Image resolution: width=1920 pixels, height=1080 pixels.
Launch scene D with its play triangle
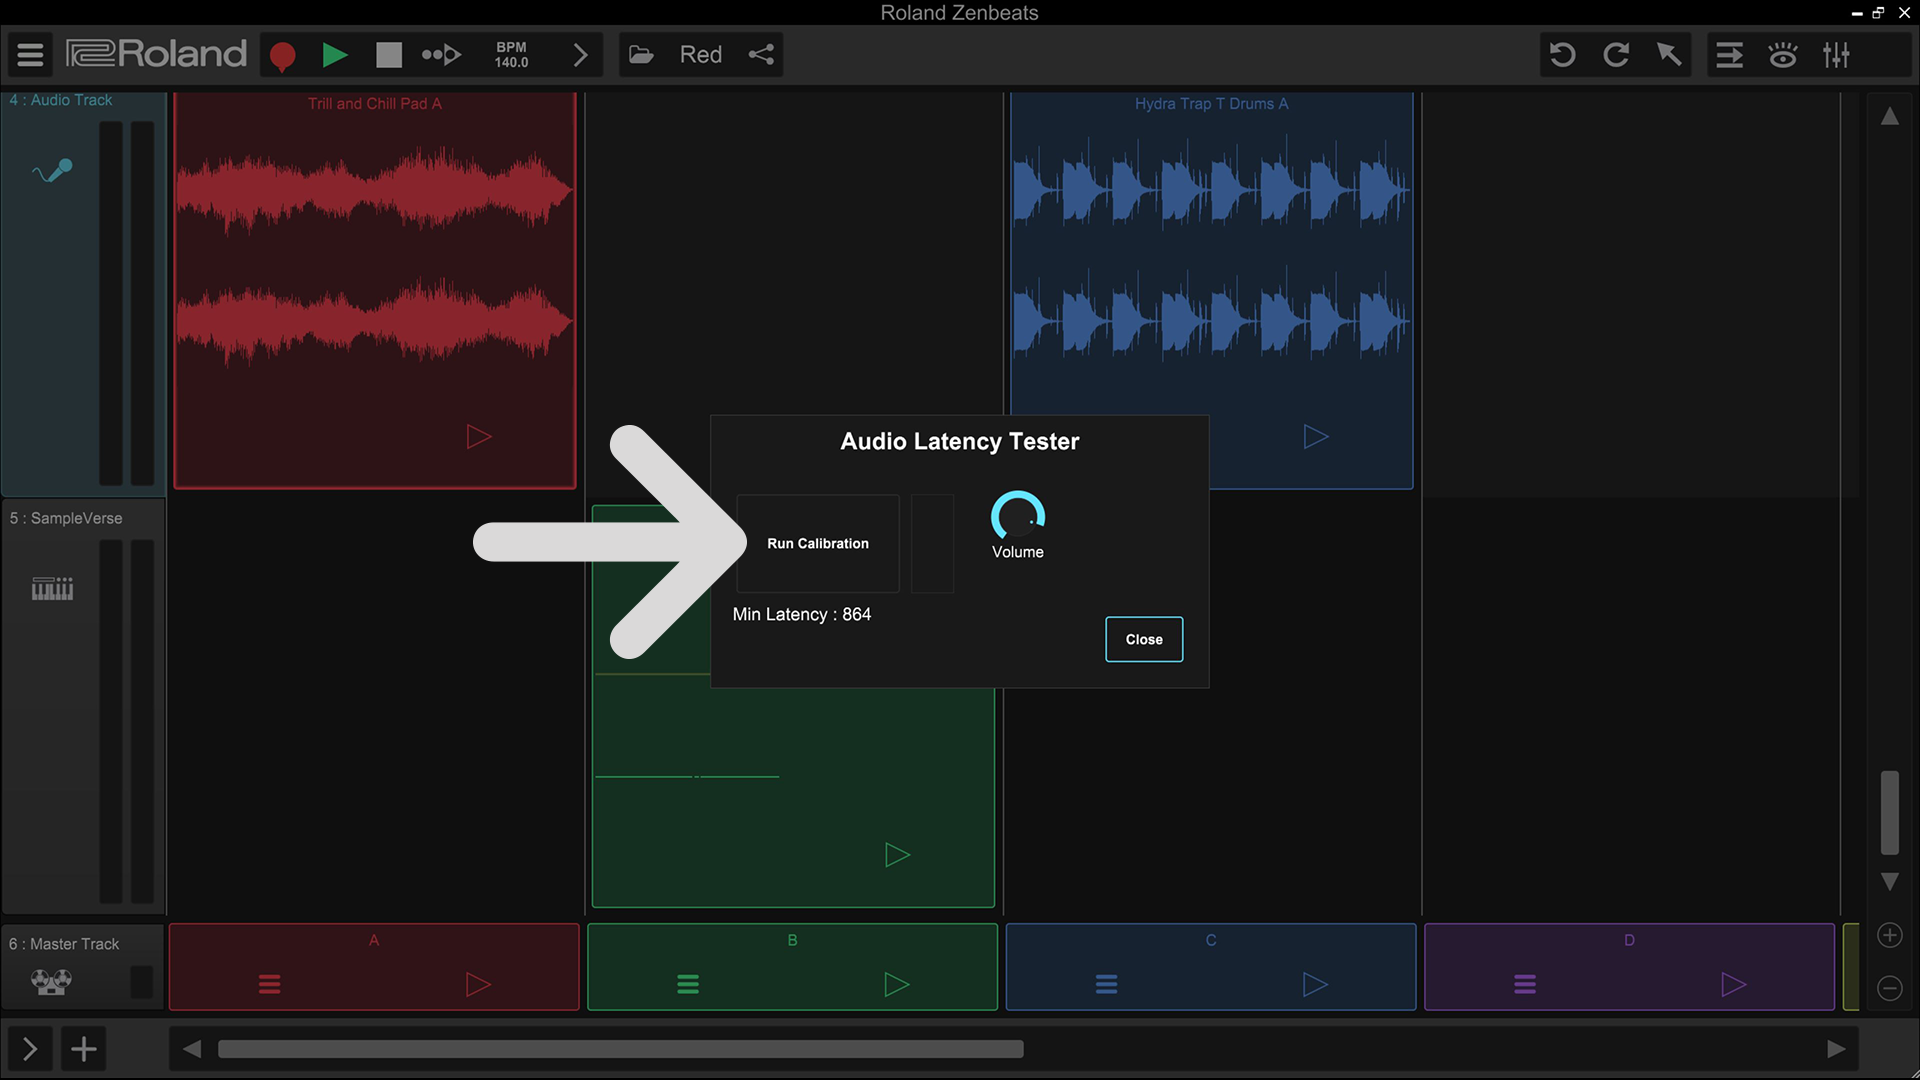(x=1733, y=984)
